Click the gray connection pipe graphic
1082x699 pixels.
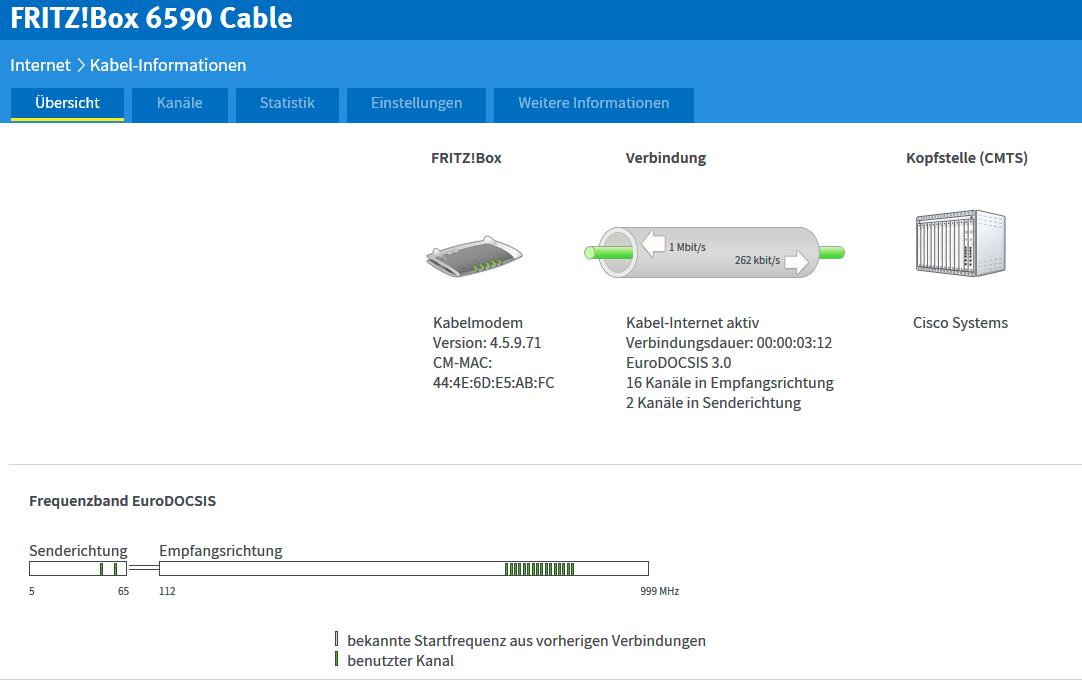[x=714, y=253]
